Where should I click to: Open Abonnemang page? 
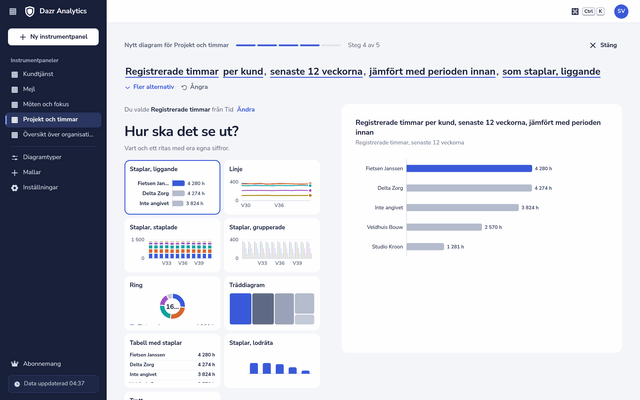53,364
